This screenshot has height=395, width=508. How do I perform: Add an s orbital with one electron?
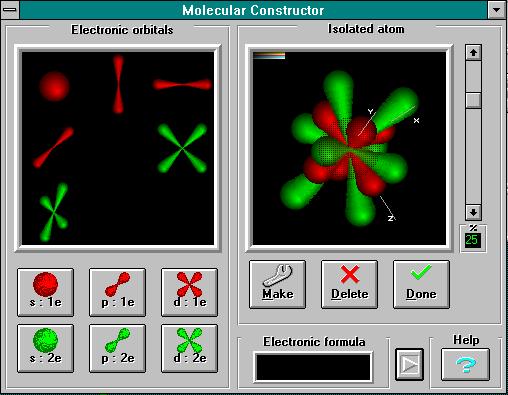[x=45, y=292]
